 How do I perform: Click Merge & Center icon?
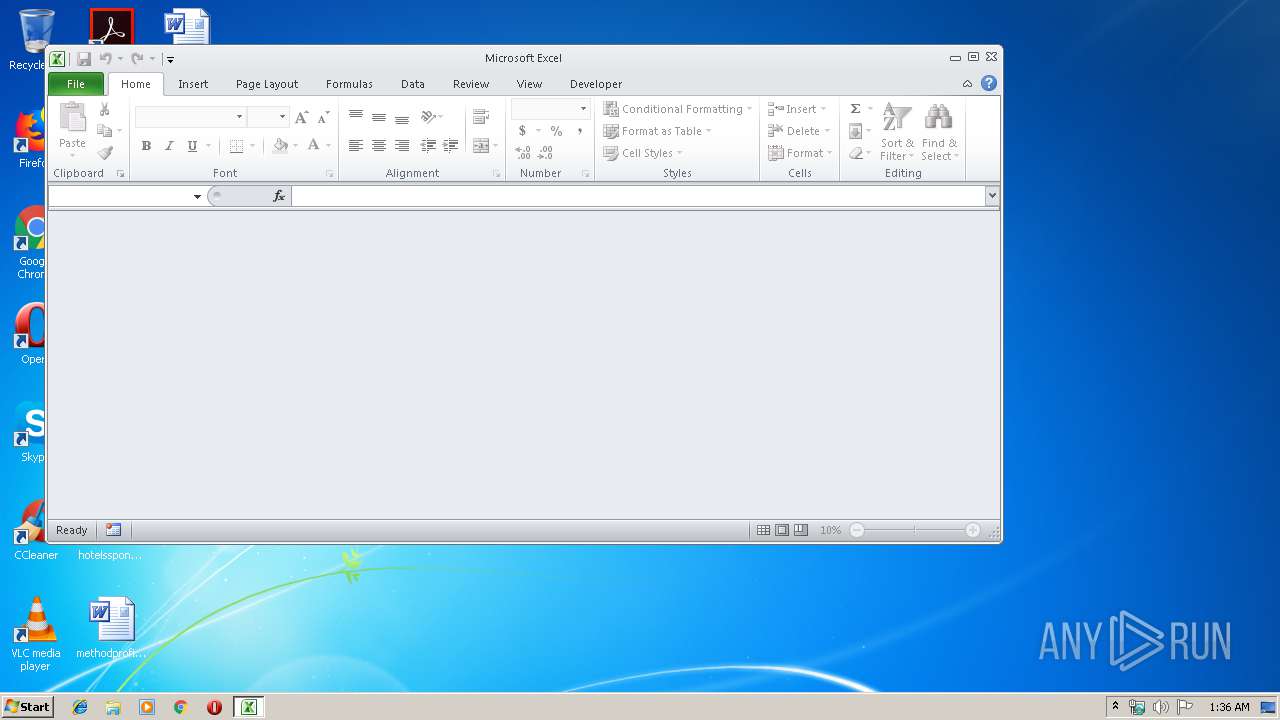(481, 146)
